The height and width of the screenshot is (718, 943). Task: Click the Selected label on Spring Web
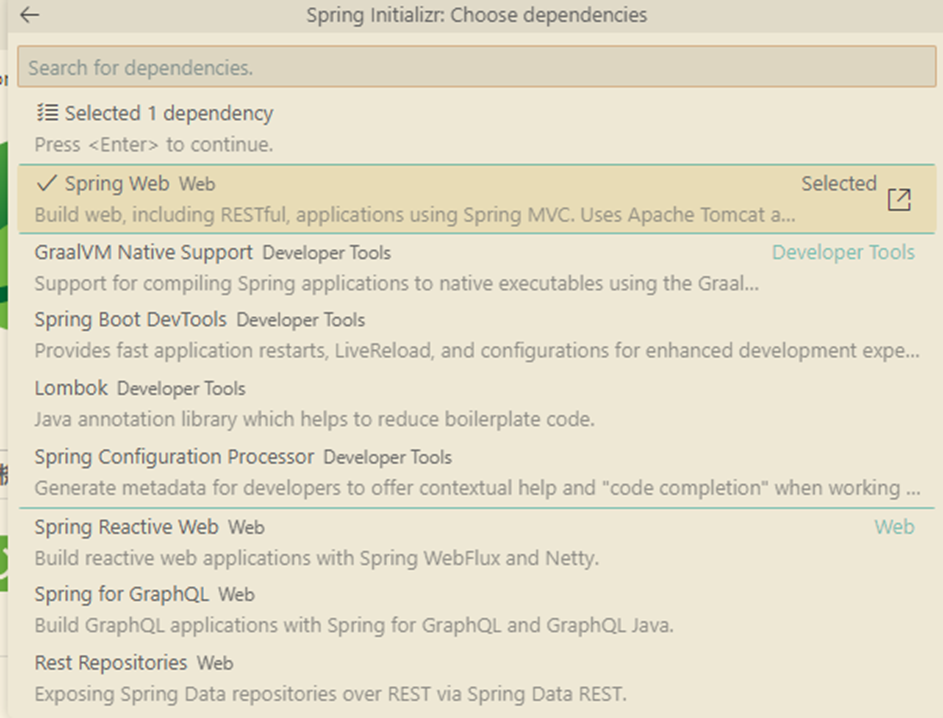839,183
